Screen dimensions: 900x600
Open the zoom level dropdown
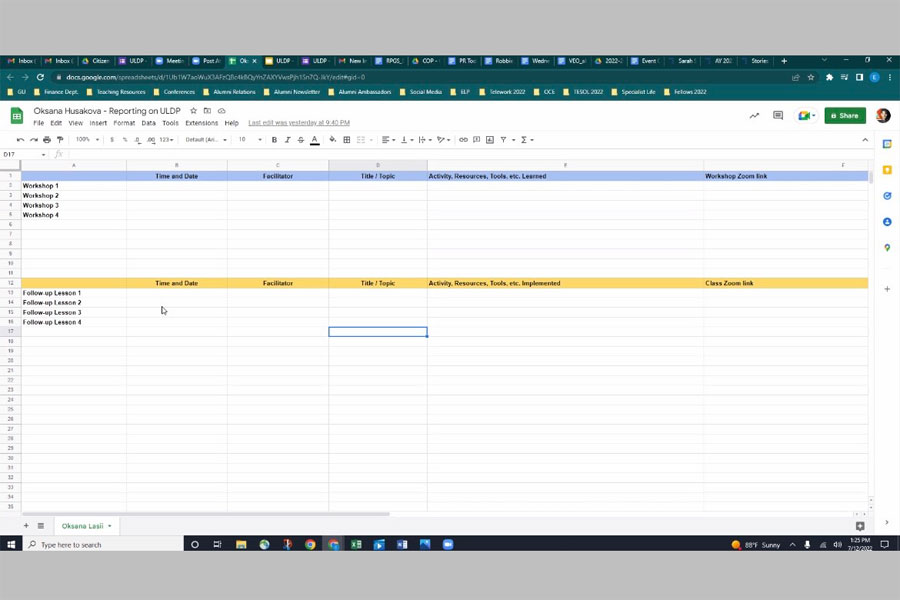pyautogui.click(x=86, y=140)
